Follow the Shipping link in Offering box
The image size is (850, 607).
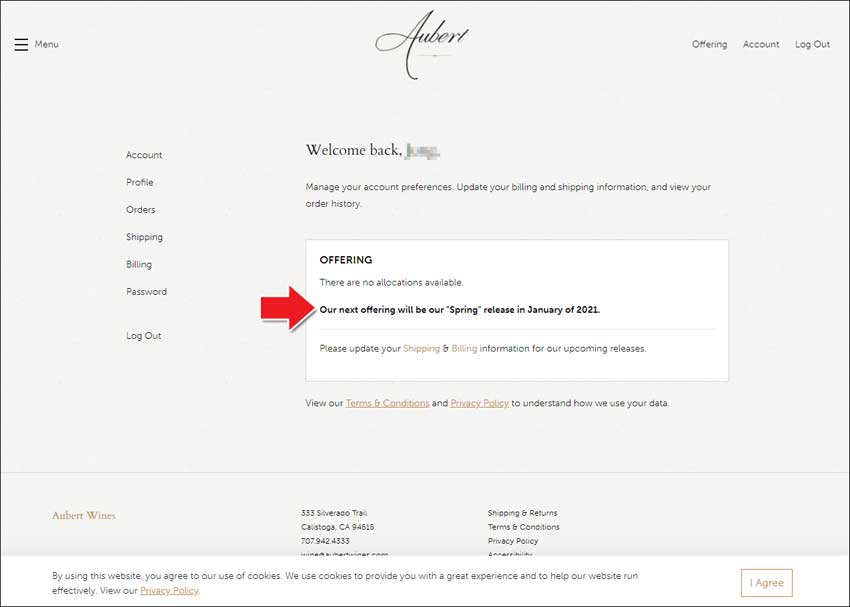pos(421,348)
